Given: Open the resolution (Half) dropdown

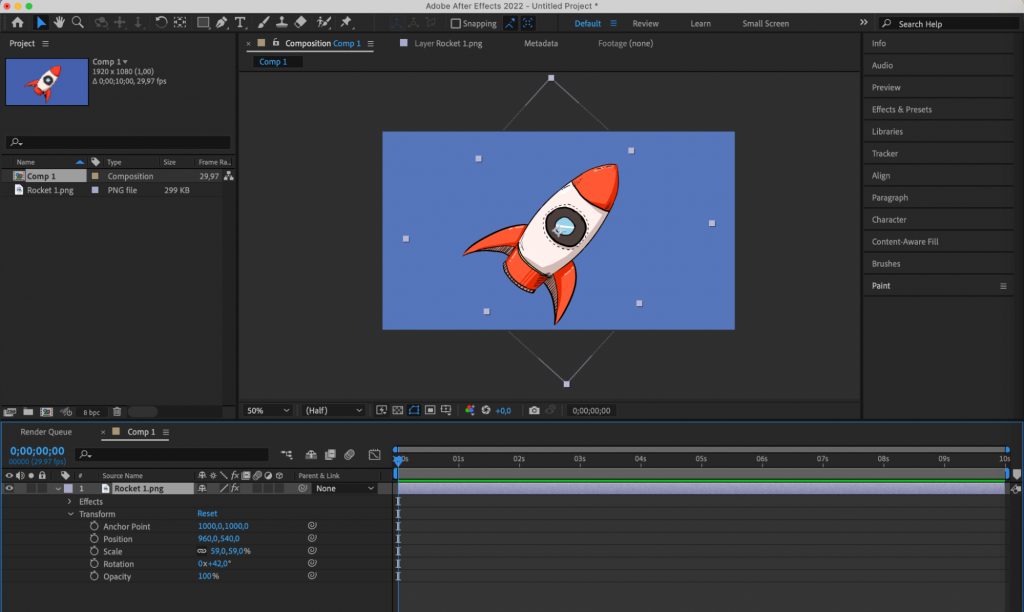Looking at the screenshot, I should pyautogui.click(x=331, y=410).
